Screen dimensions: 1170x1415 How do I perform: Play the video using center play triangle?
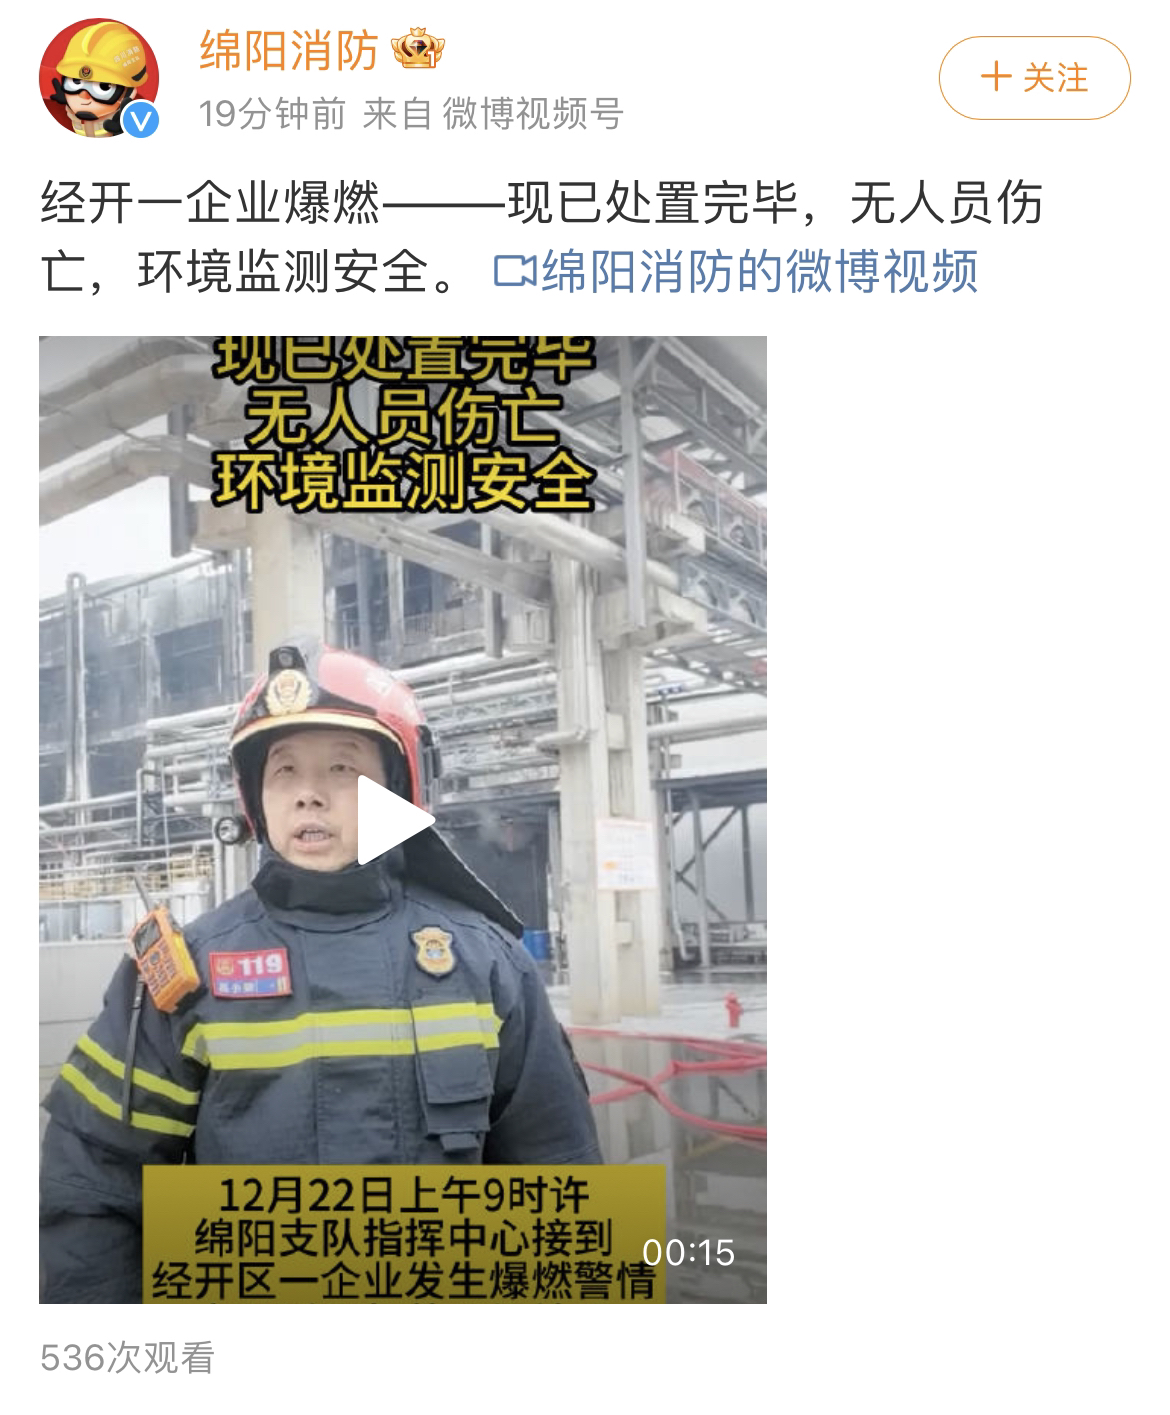[x=396, y=820]
